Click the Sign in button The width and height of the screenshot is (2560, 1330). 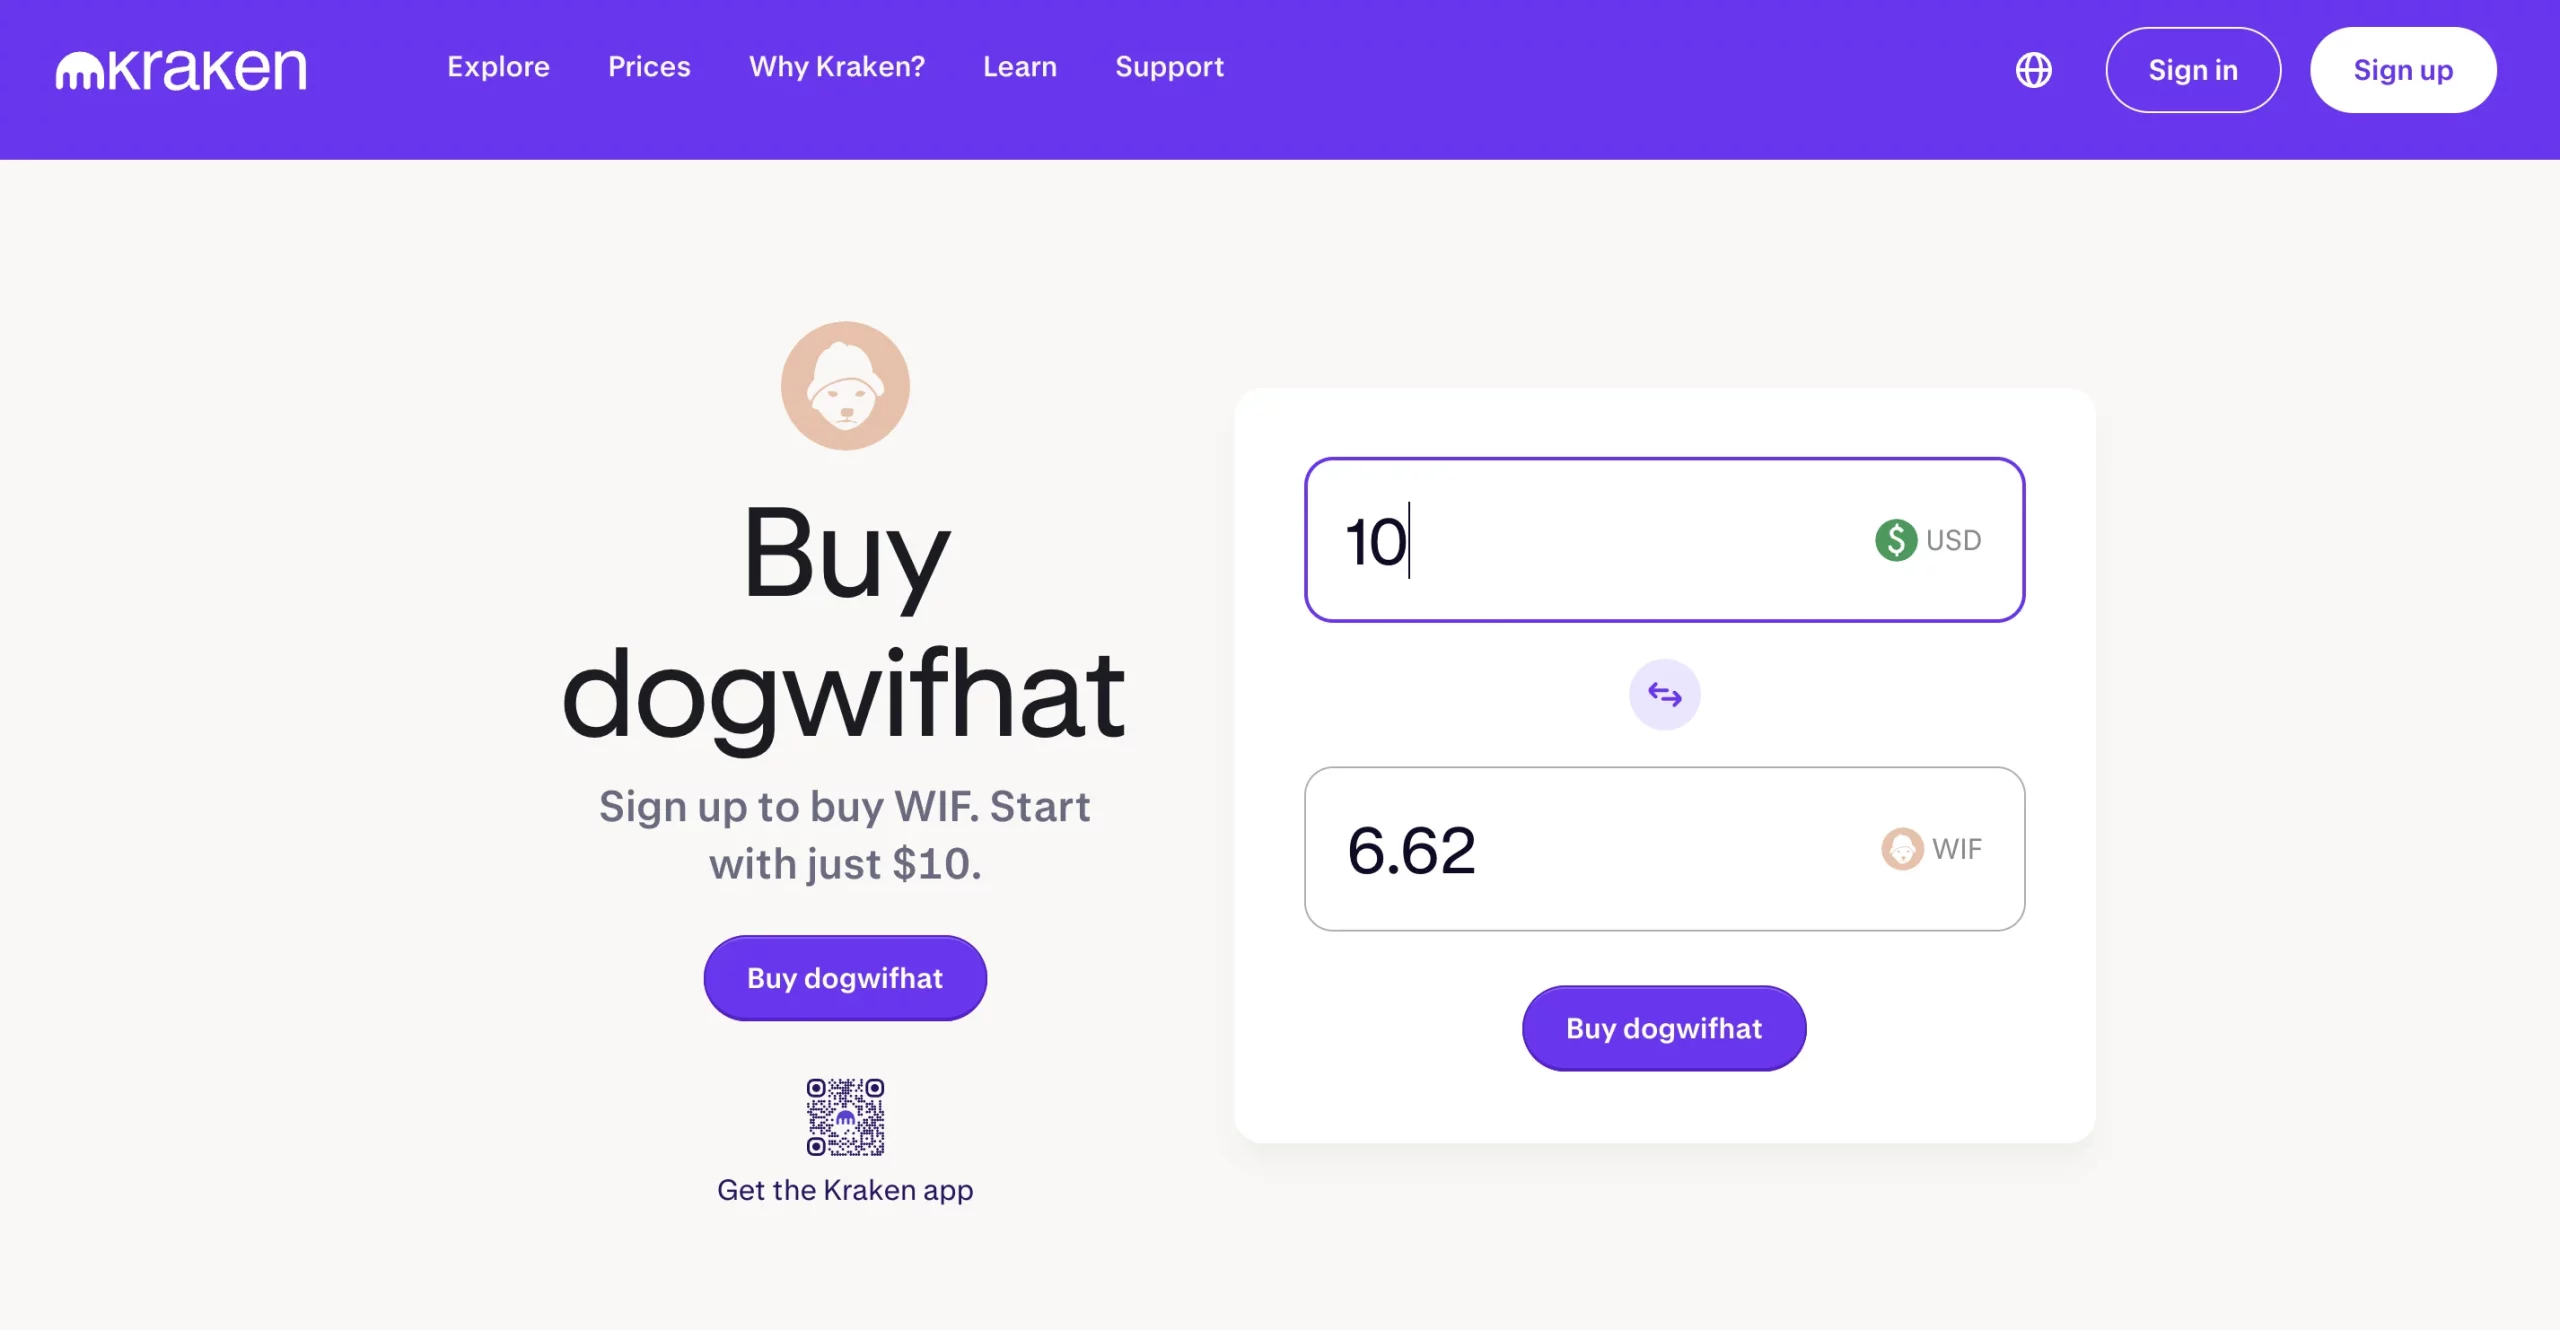tap(2193, 69)
